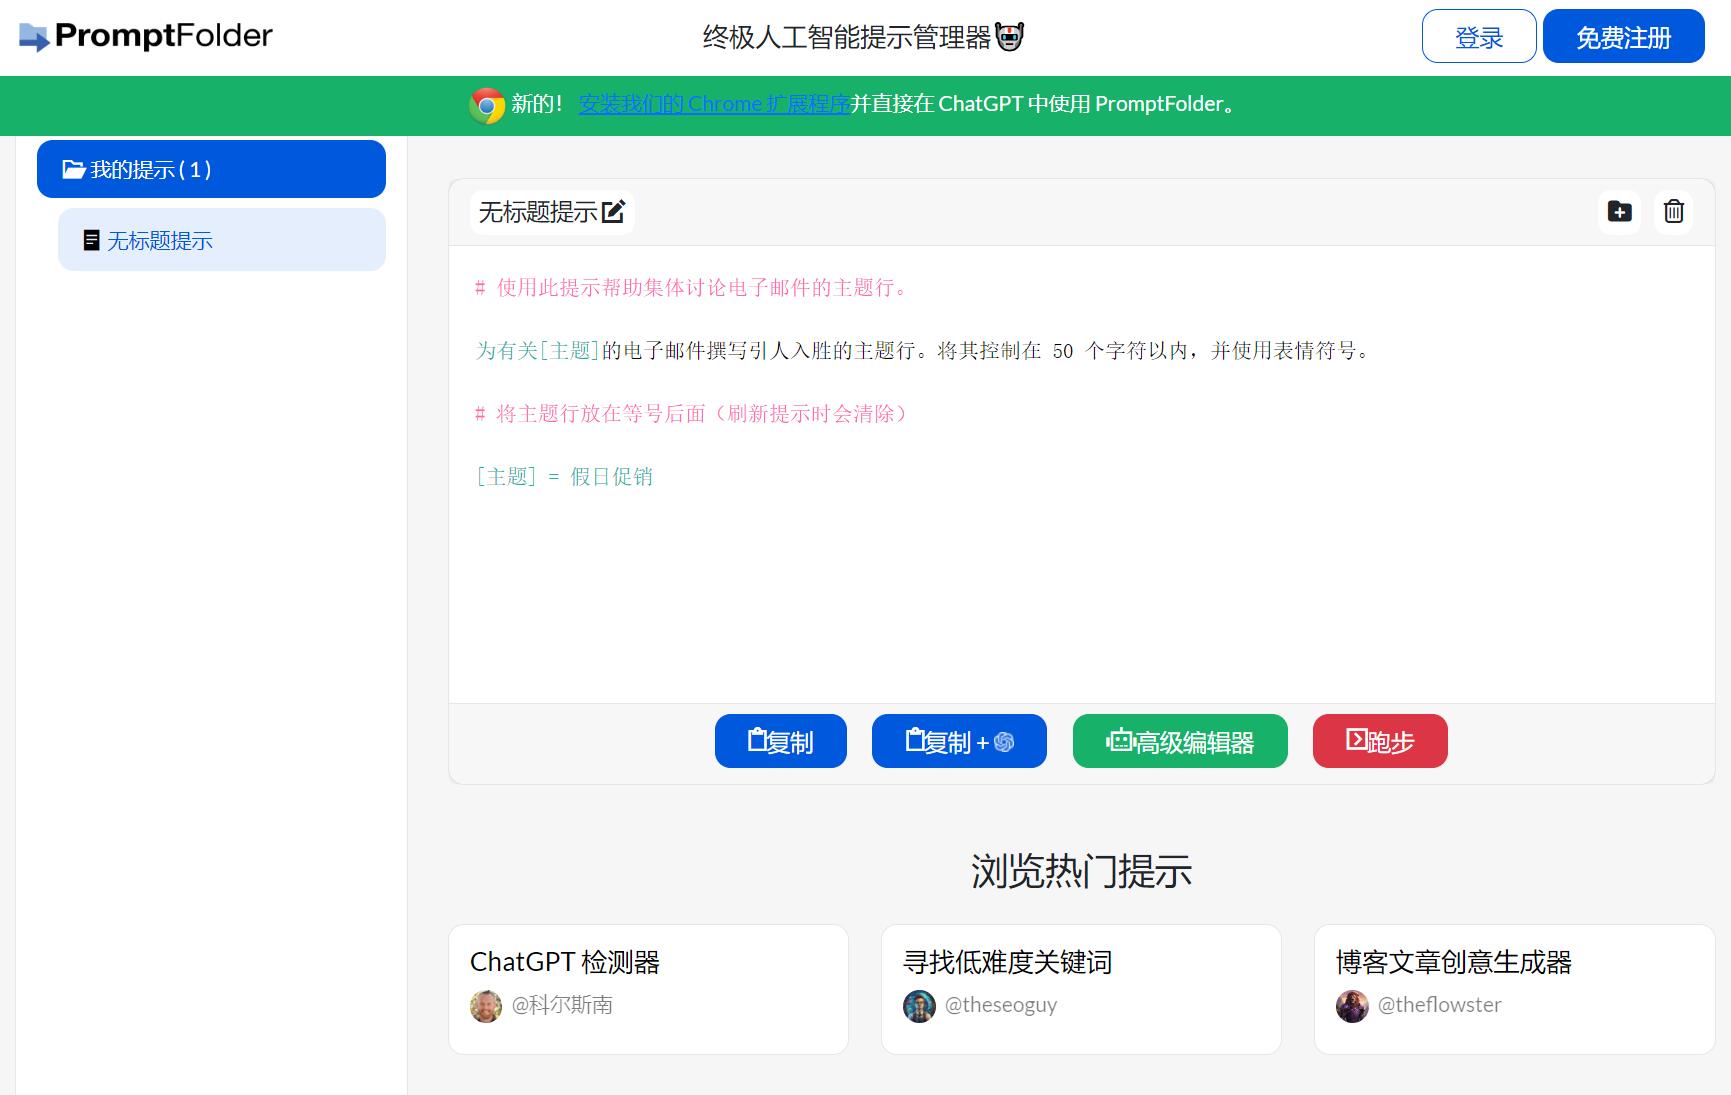Click the add-to-folder icon
This screenshot has height=1095, width=1731.
[x=1619, y=212]
